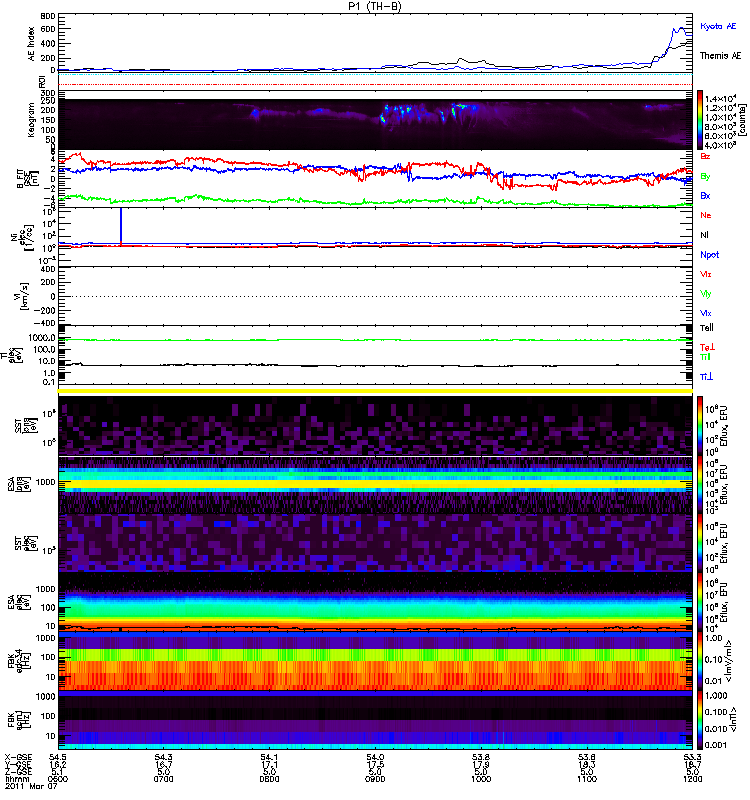
Task: Click the 0900 time tick label
Action: [x=375, y=780]
